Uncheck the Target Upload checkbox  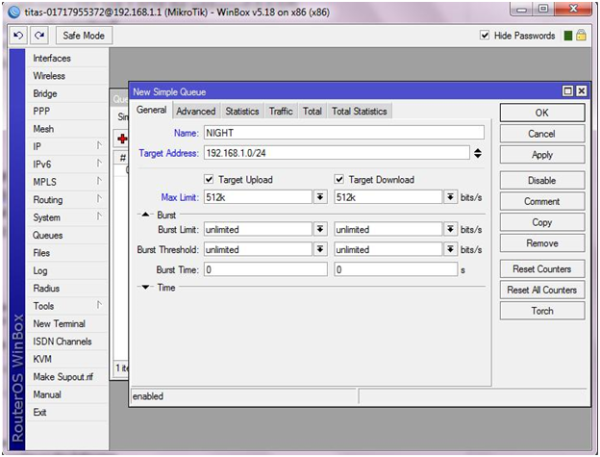click(x=209, y=179)
